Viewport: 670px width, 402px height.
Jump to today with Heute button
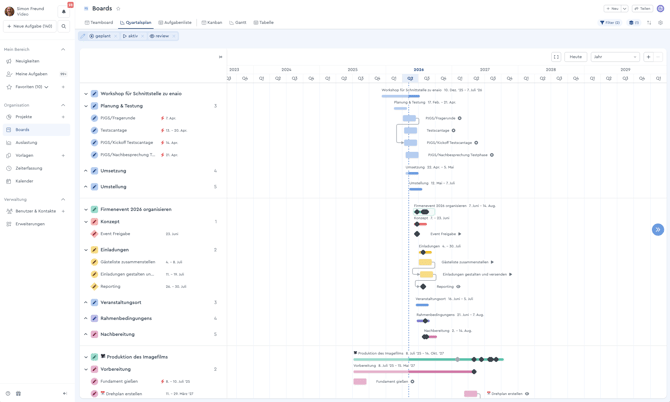click(576, 57)
